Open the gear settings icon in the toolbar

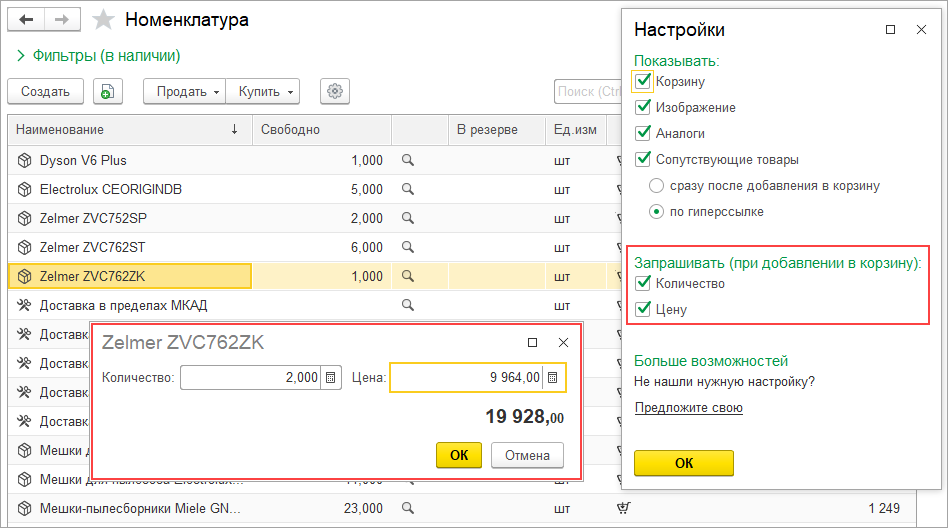[335, 91]
